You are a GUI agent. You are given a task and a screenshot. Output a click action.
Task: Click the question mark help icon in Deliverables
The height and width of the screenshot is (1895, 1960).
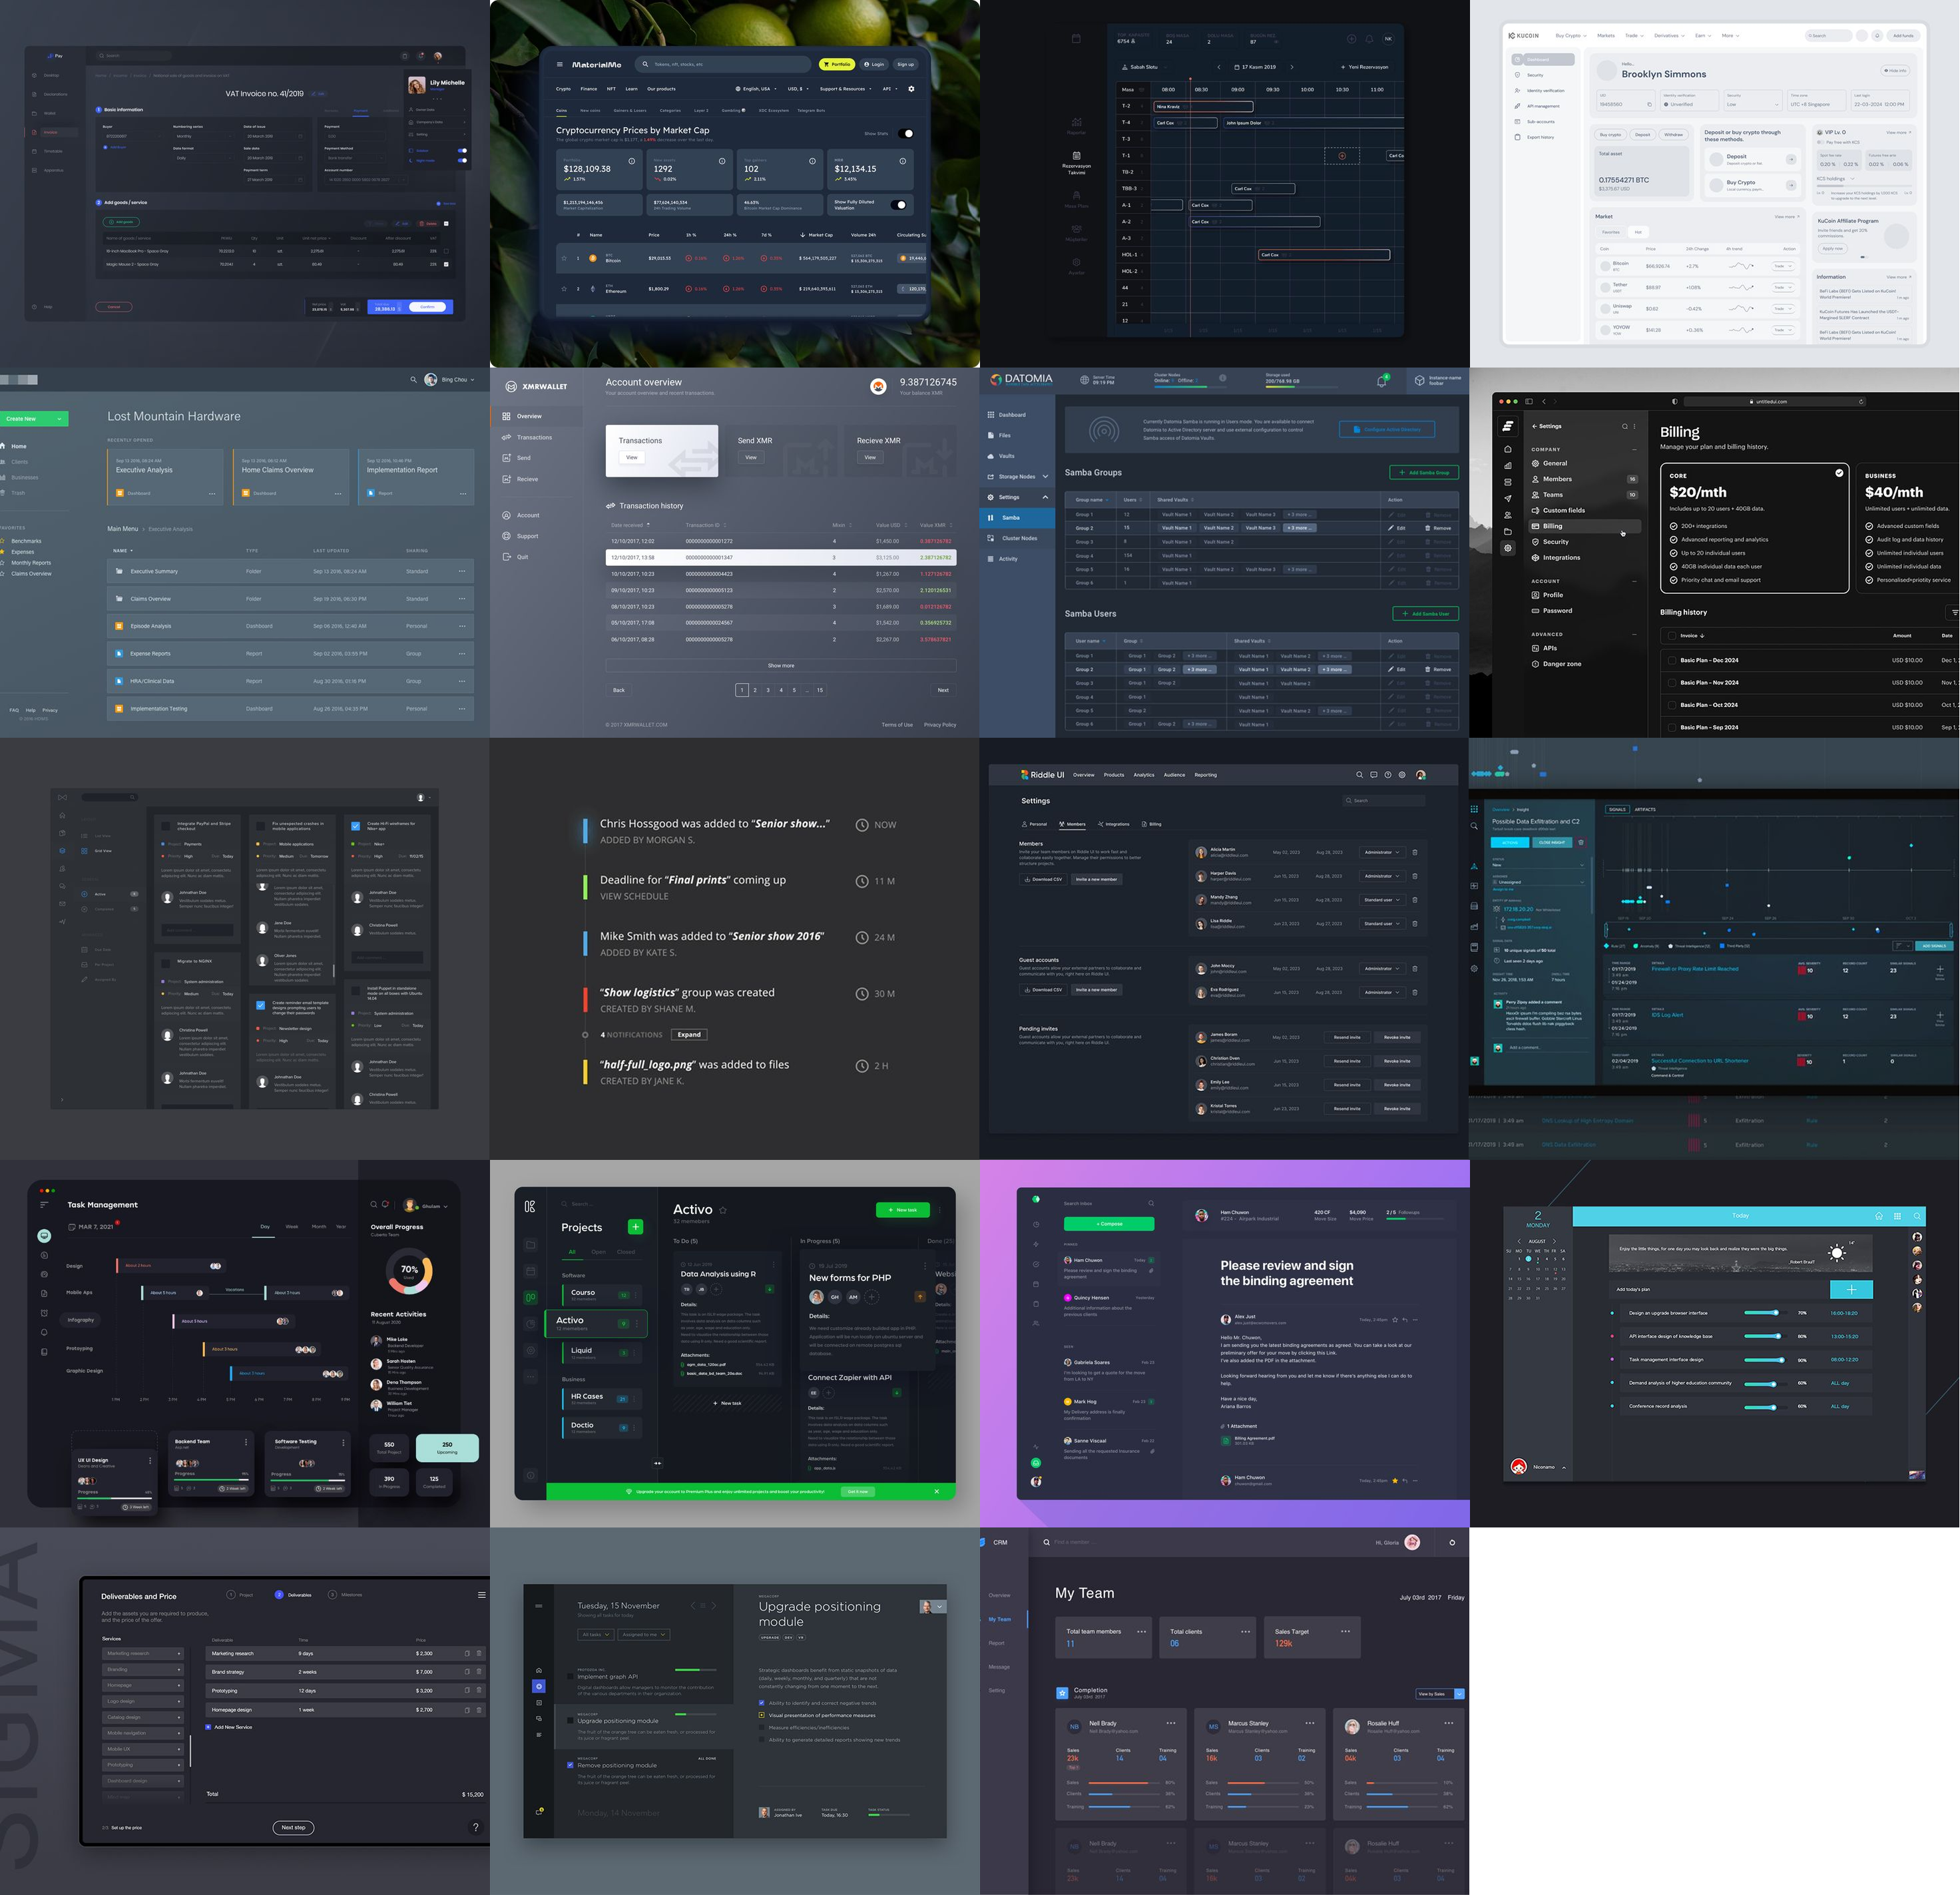point(475,1827)
